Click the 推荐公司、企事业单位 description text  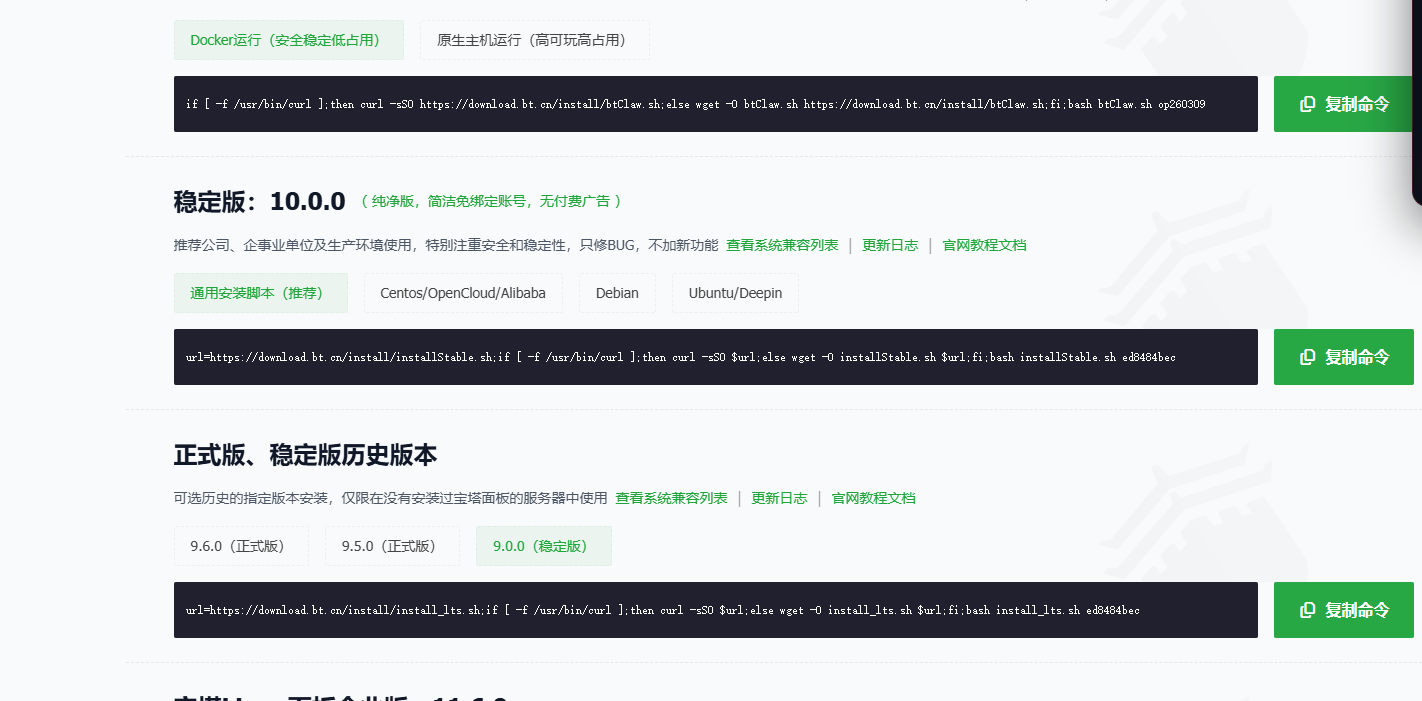(446, 245)
